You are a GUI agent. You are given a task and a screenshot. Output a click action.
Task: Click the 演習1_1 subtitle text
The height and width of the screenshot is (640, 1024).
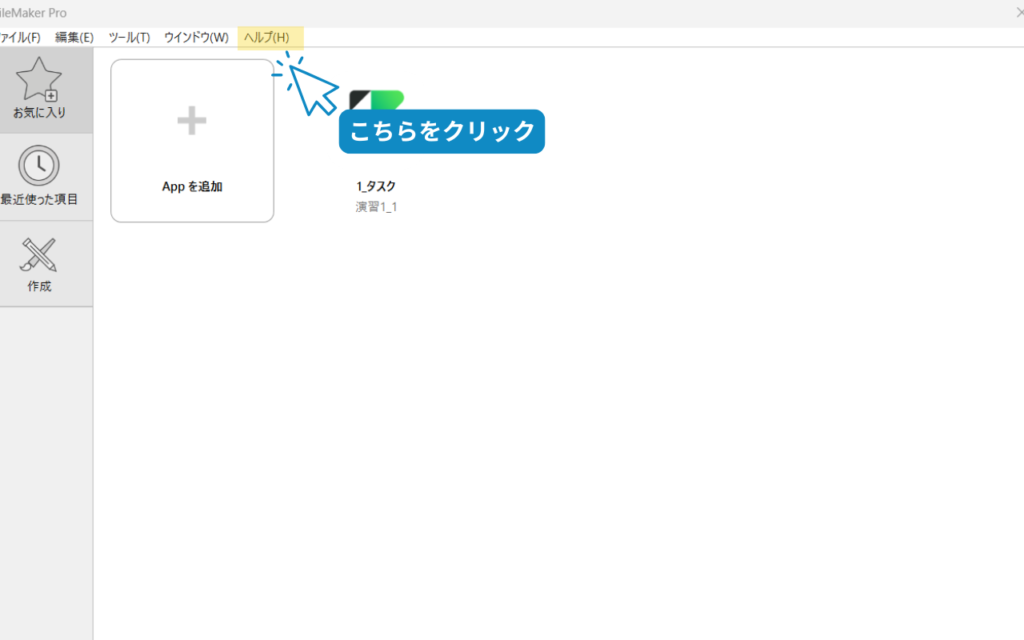click(x=376, y=207)
